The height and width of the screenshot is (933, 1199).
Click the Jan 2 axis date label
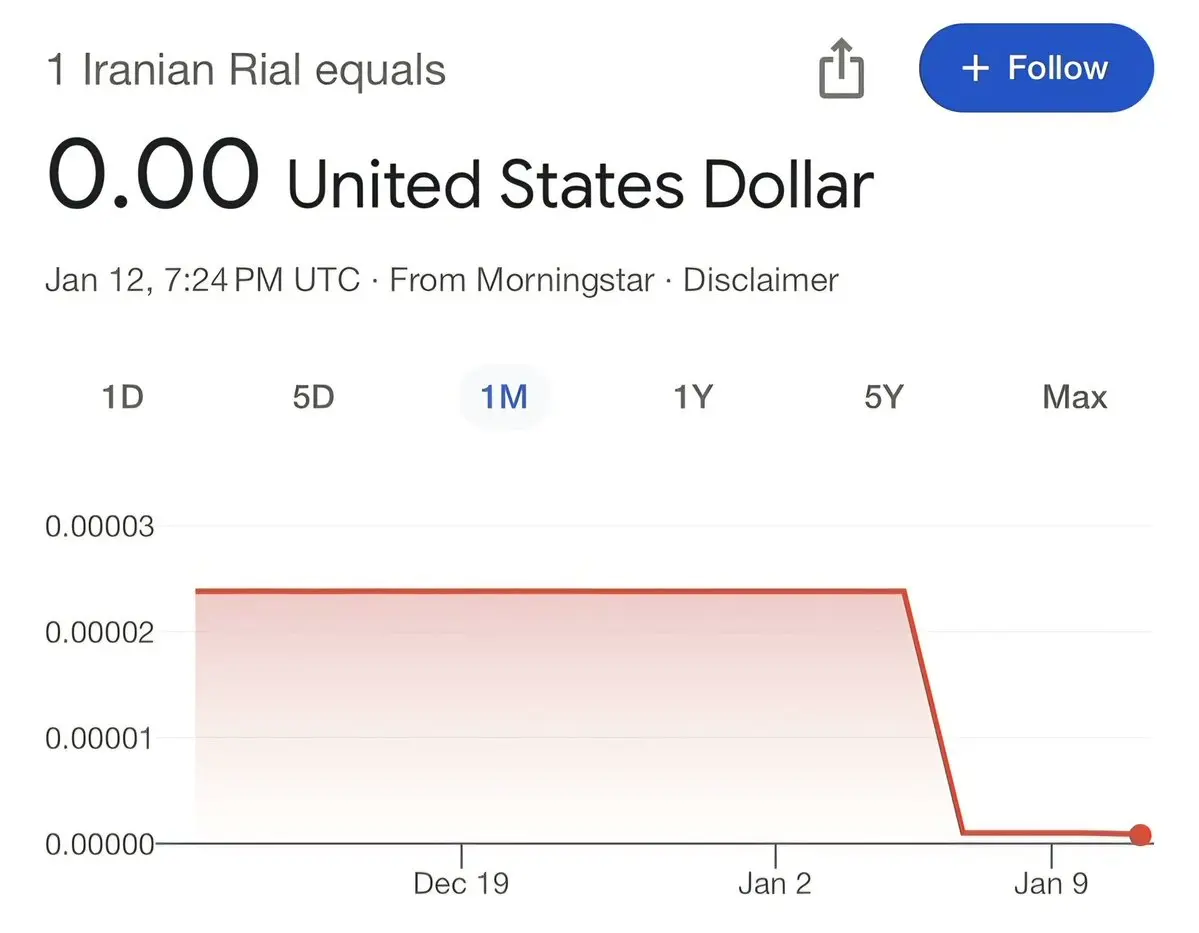click(775, 884)
